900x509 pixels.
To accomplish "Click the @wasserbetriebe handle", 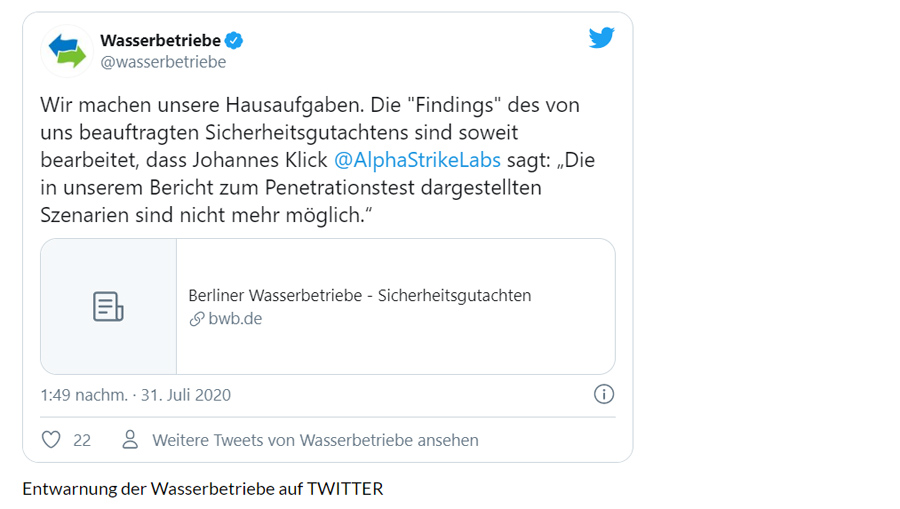I will (x=163, y=62).
